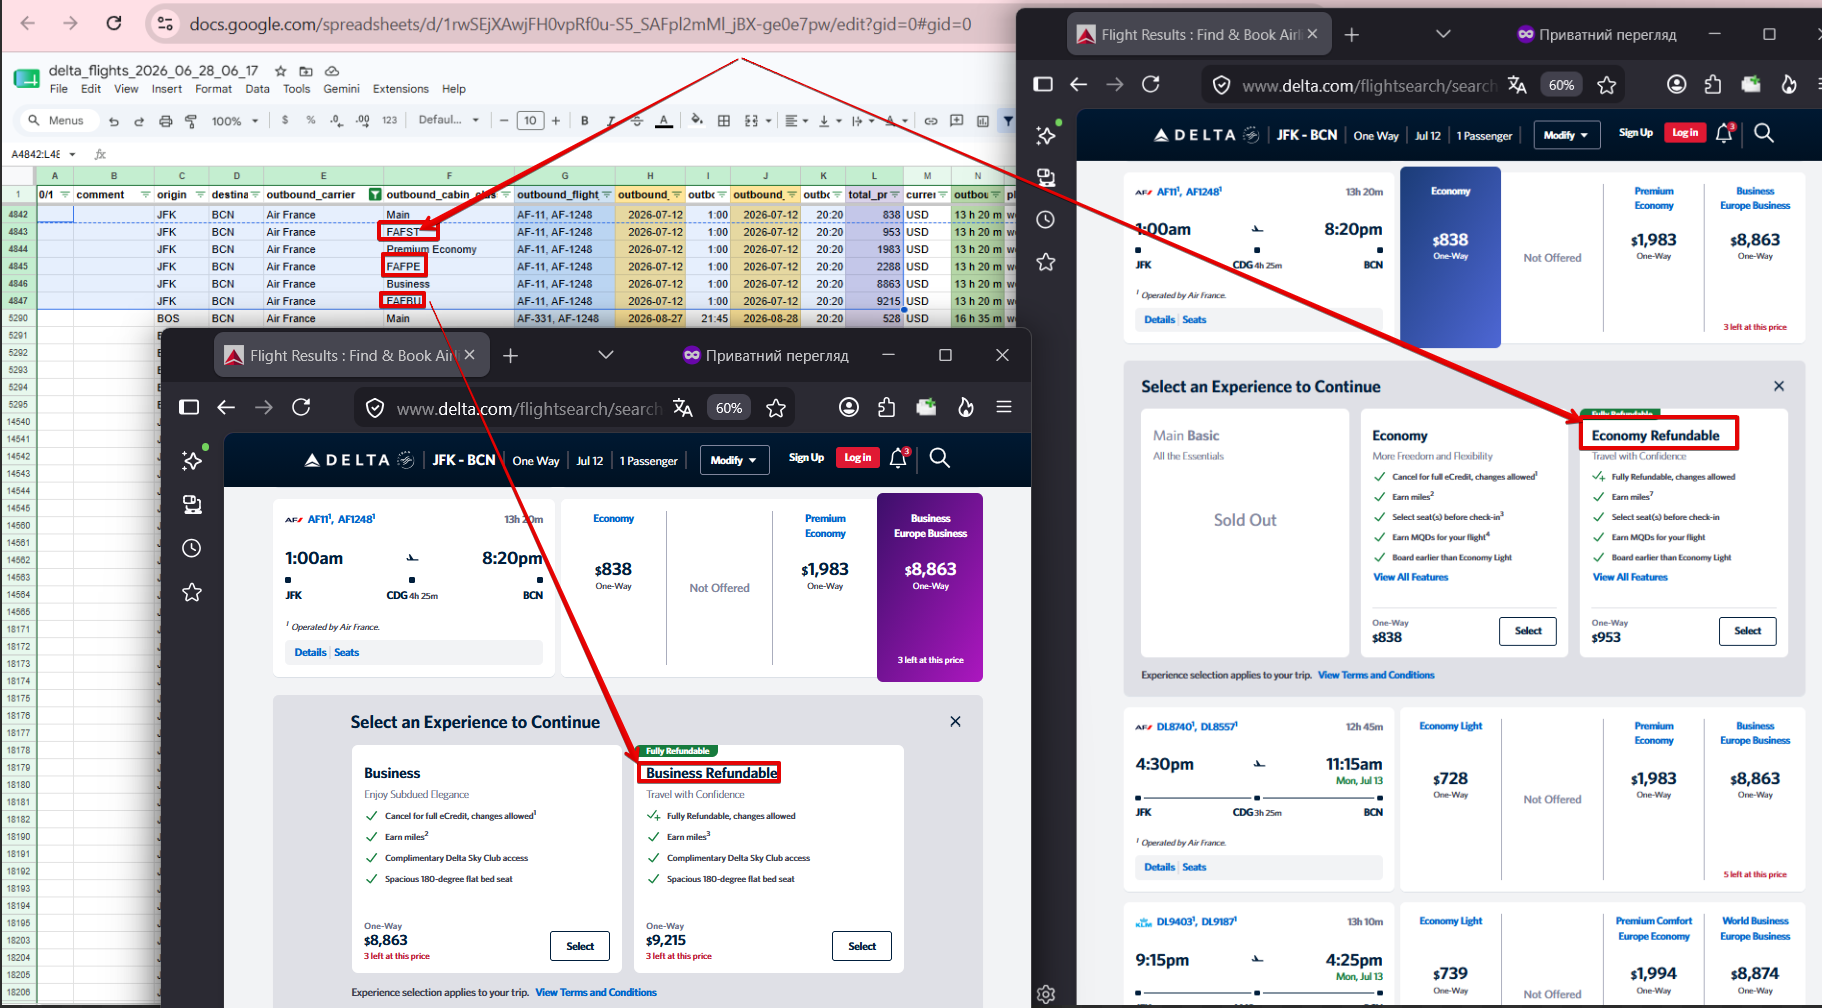Open account icon in front Delta browser window

(849, 407)
